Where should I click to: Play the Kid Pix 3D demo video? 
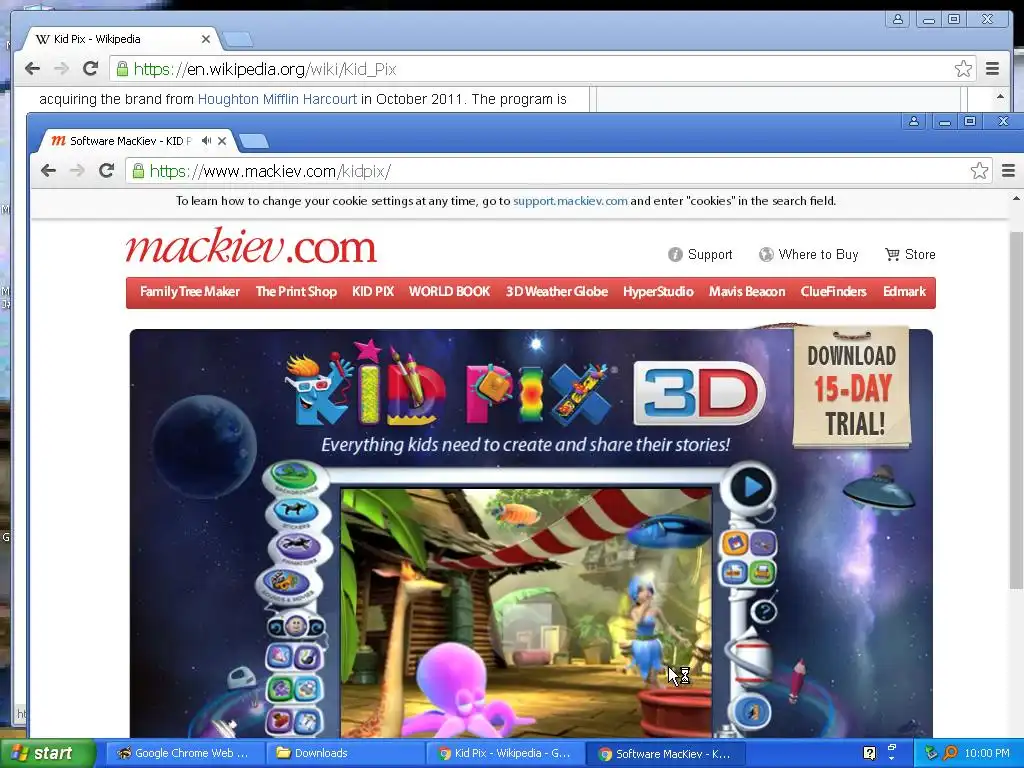[x=751, y=487]
